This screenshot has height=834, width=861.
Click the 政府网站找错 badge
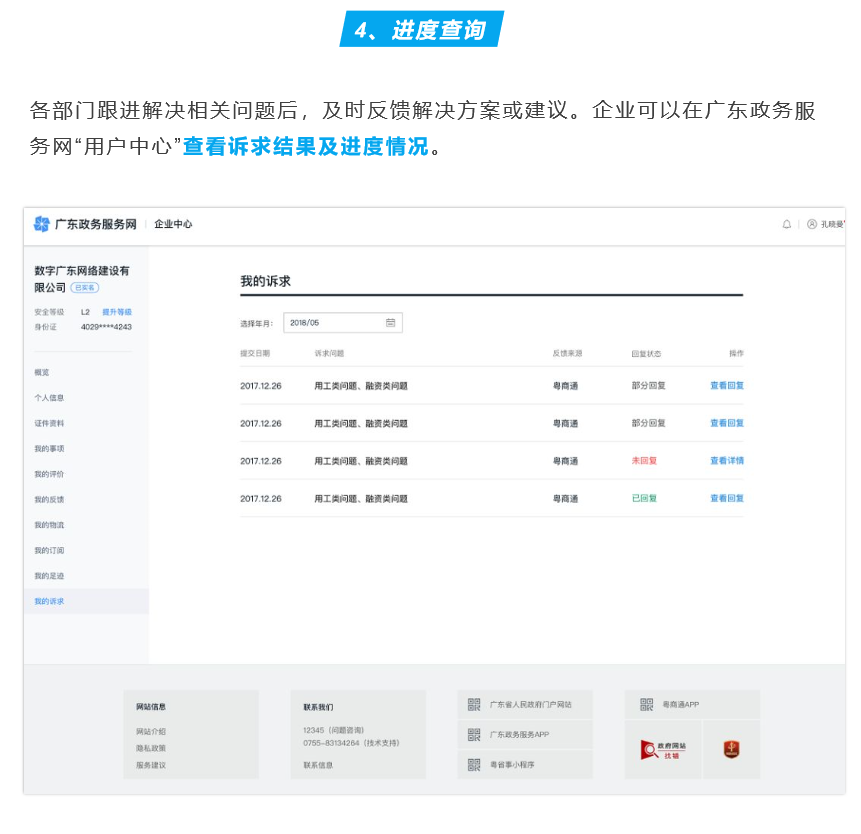[663, 749]
